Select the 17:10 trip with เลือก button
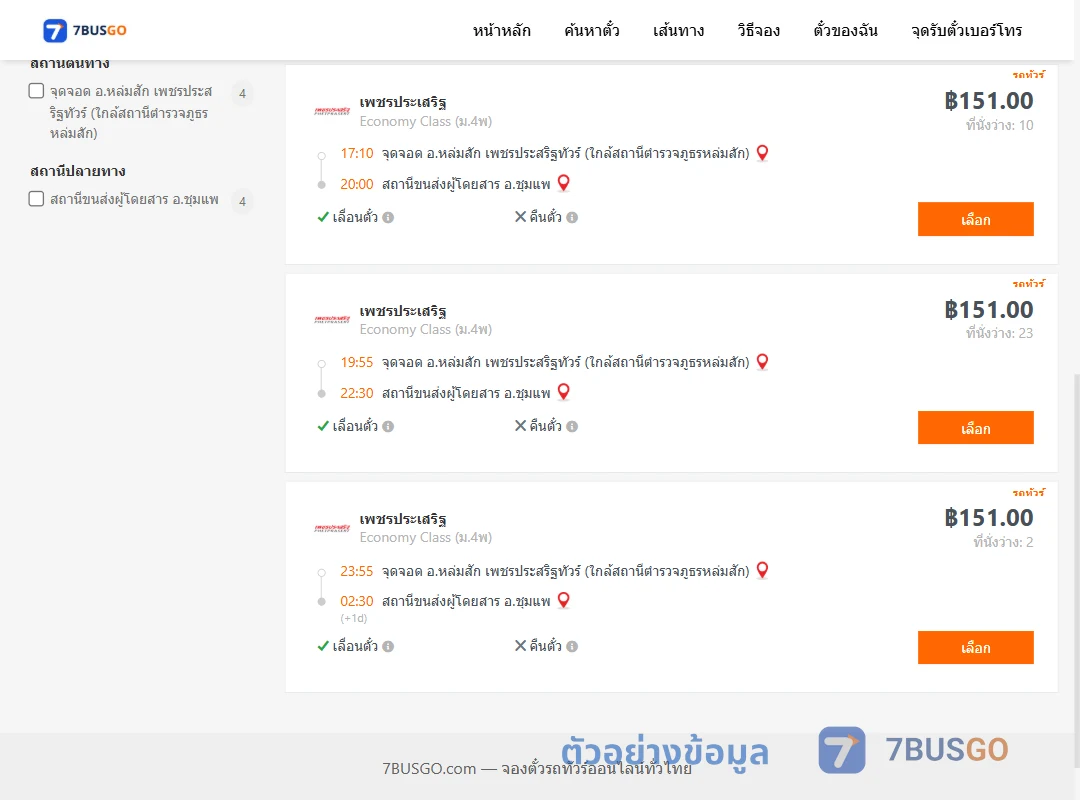 (975, 219)
